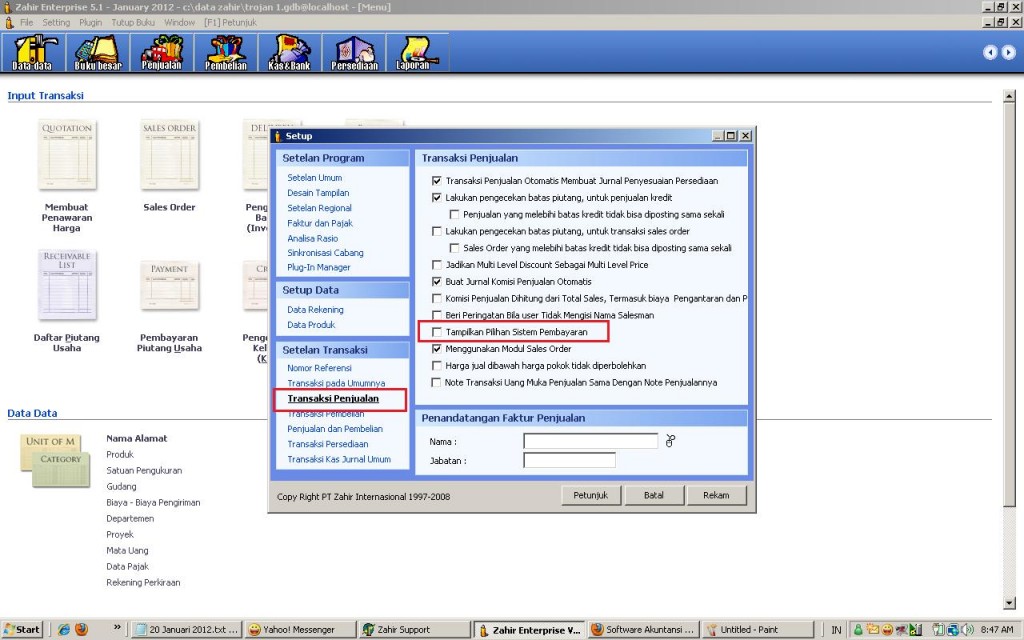Click the main window scroll down arrow
1024x640 pixels.
[1010, 603]
